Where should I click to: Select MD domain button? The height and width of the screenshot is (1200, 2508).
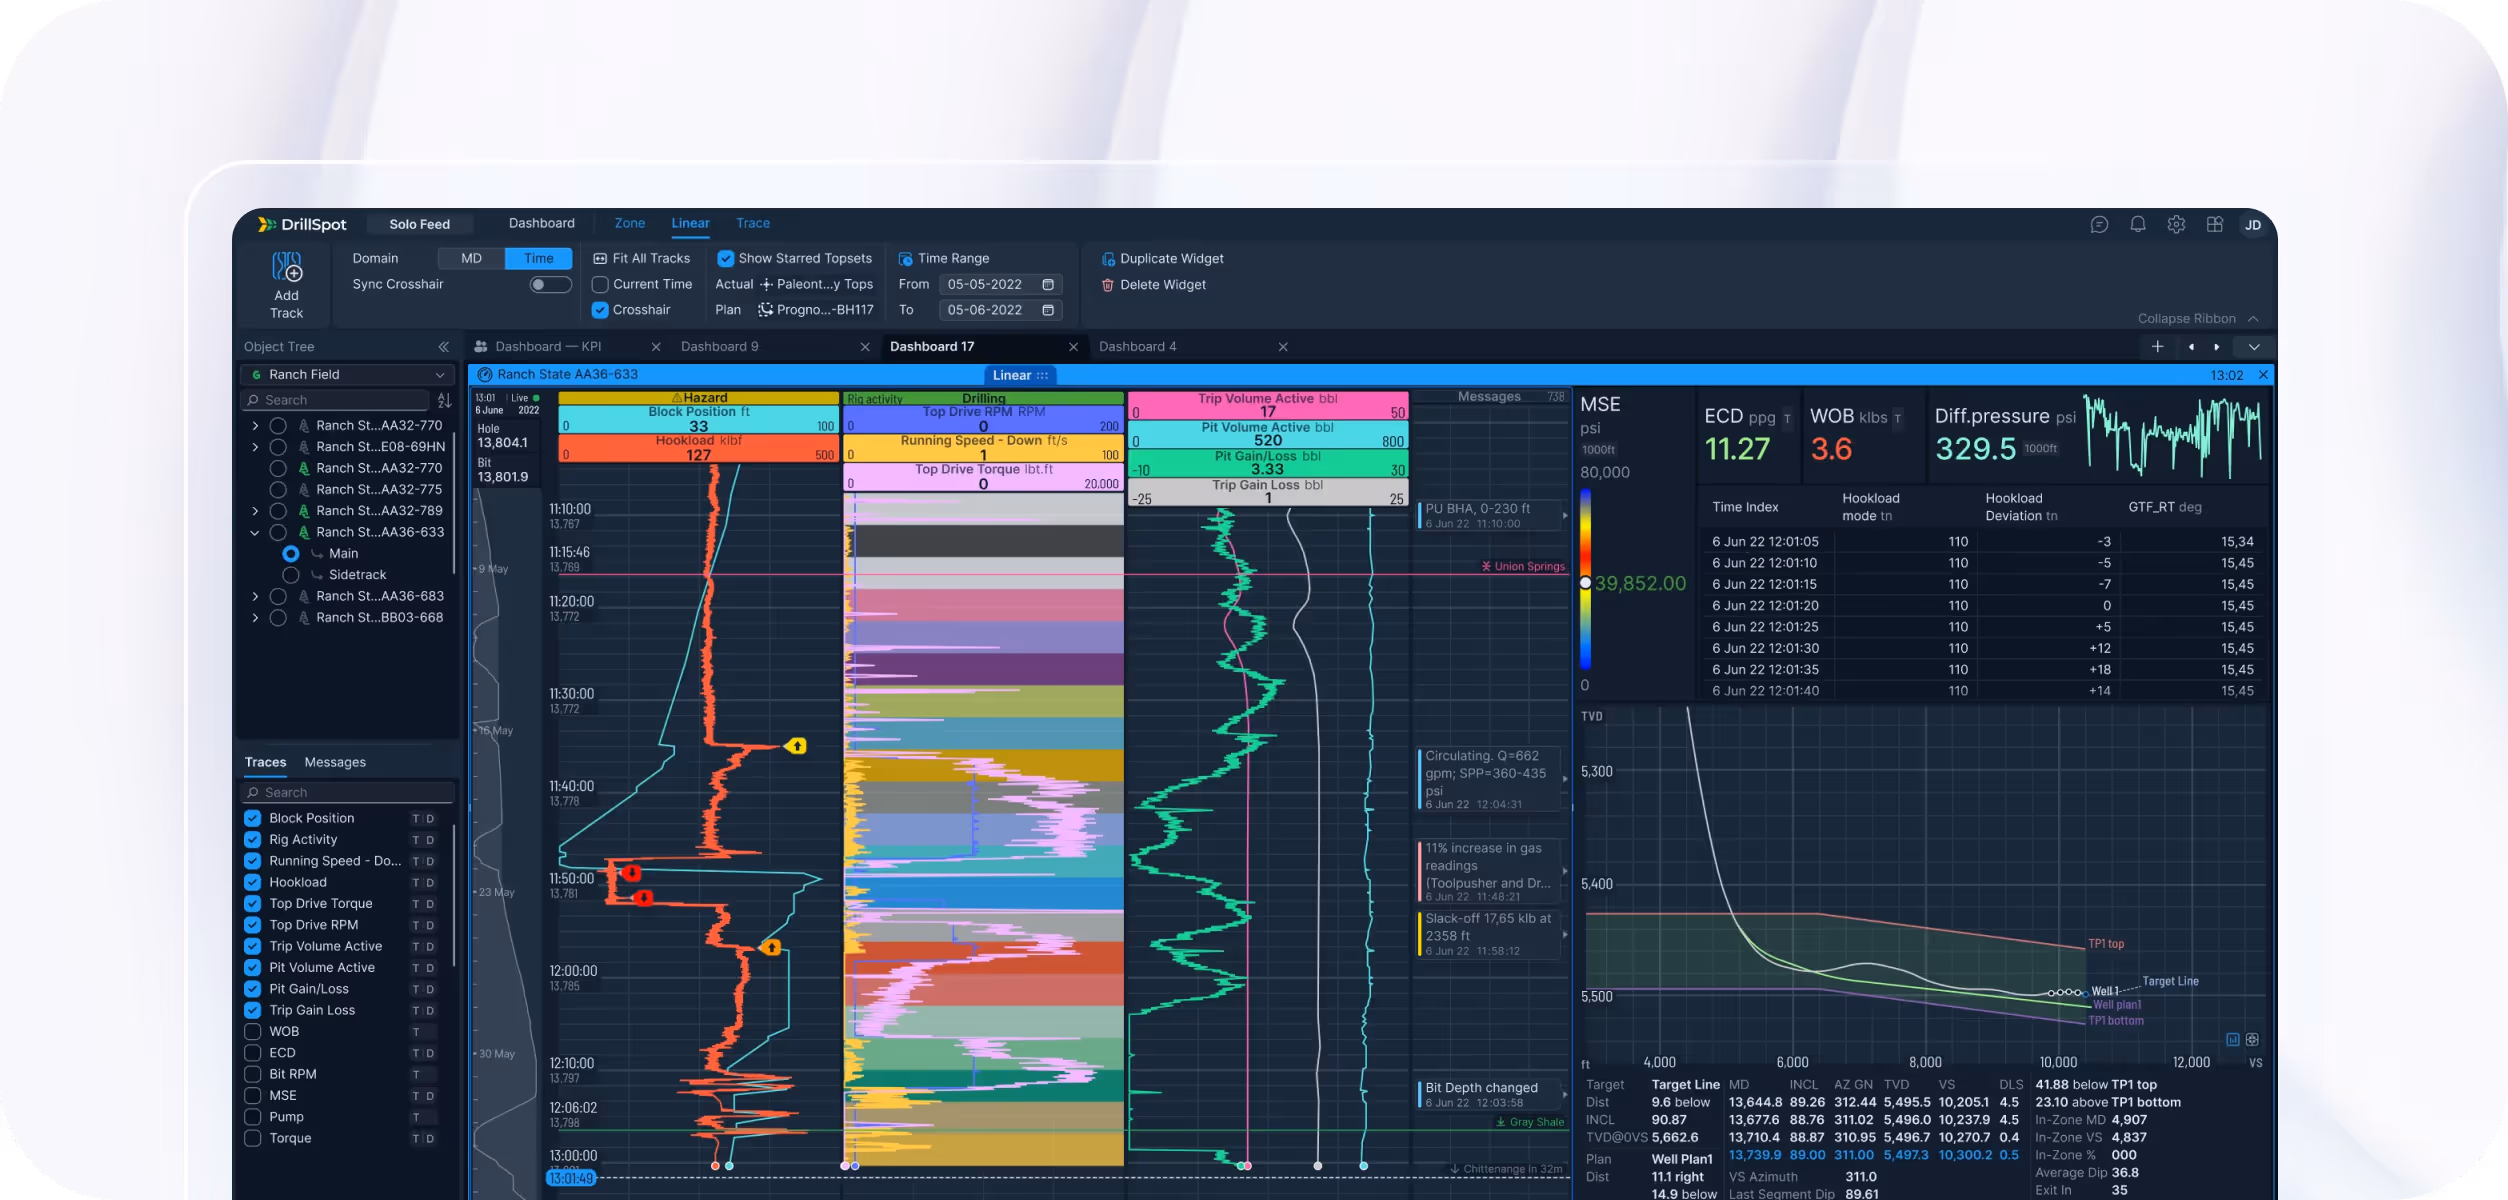point(471,259)
